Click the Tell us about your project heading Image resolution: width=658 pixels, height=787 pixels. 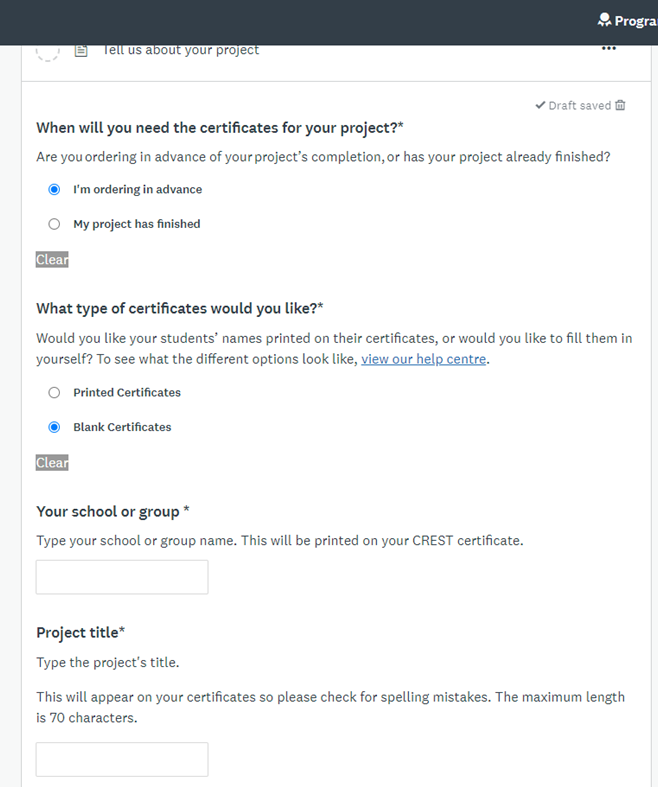(x=181, y=50)
